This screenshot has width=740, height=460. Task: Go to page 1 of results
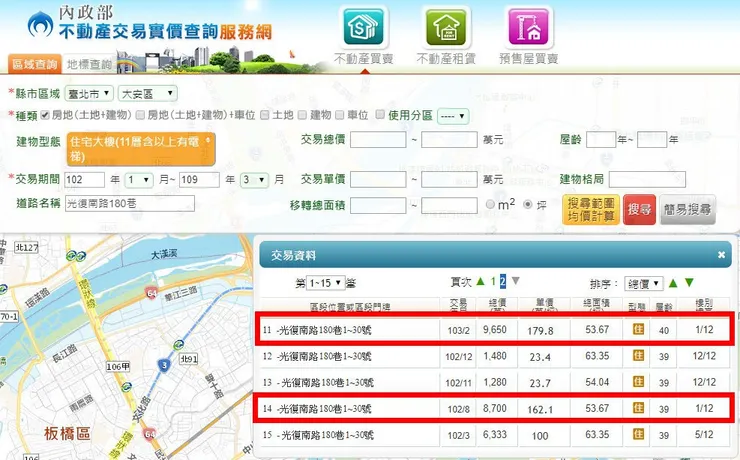(493, 282)
